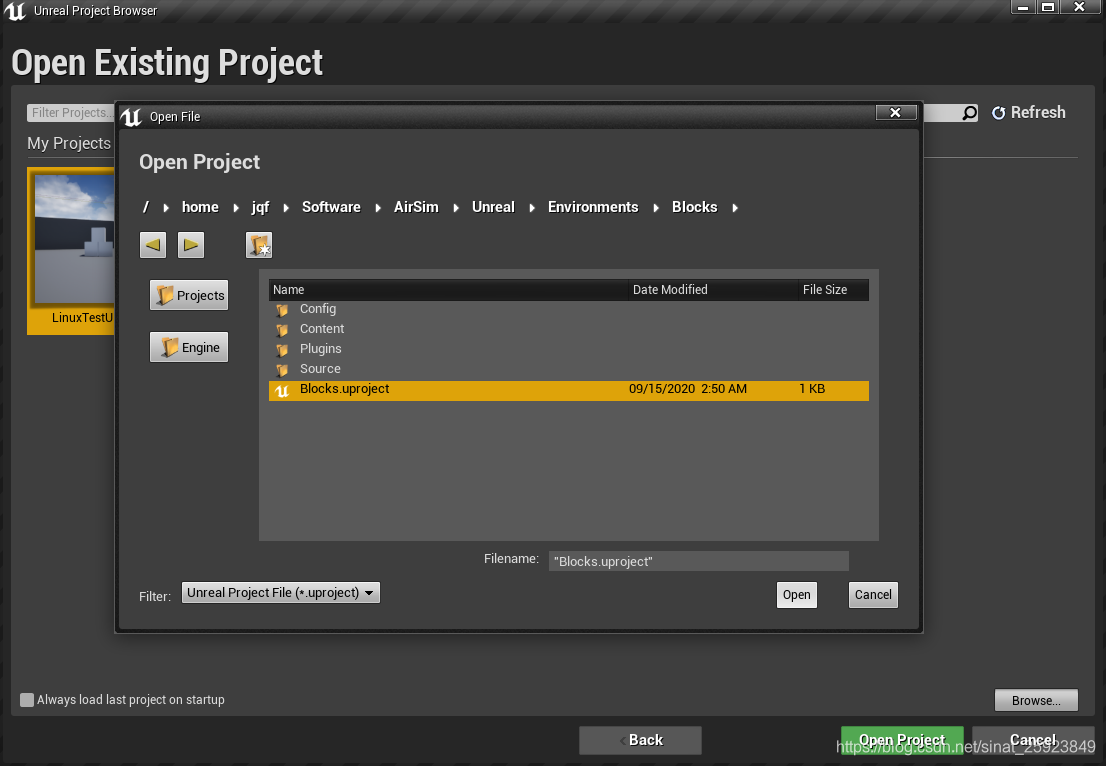Select Config folder name
This screenshot has width=1106, height=766.
point(317,309)
